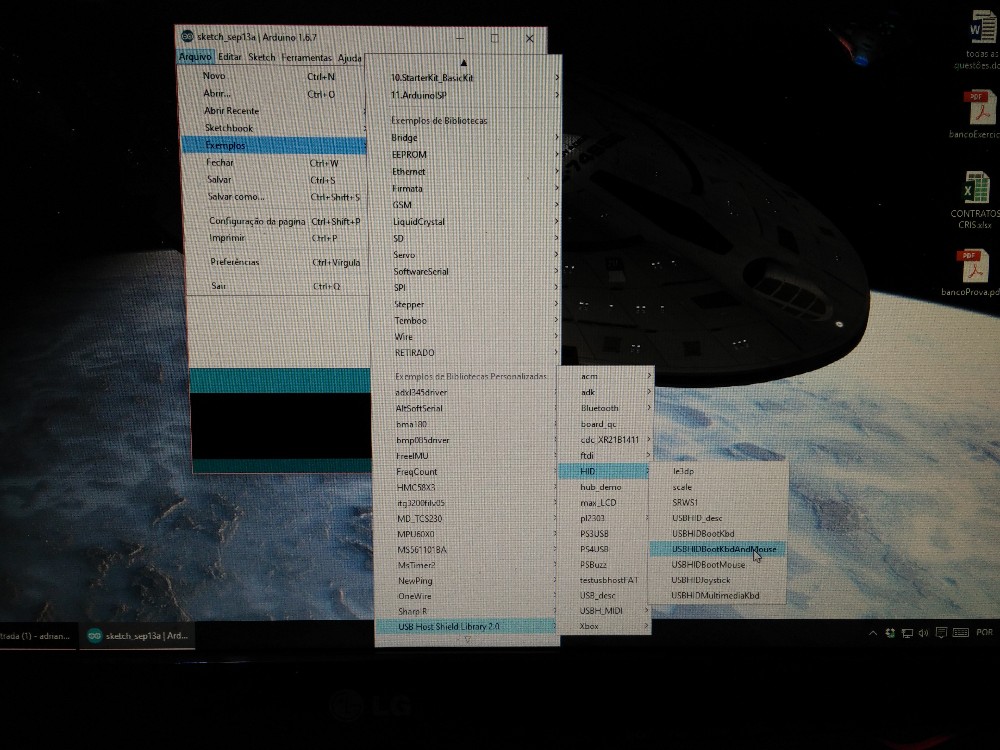Open the Arquivo menu
This screenshot has height=750, width=1000.
(x=195, y=57)
